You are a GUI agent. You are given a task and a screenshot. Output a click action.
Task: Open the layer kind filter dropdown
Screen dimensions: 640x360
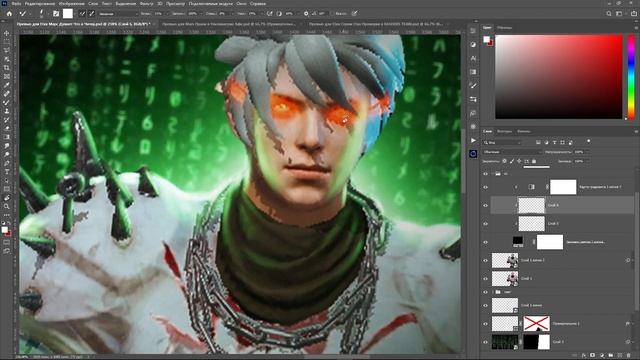[x=502, y=142]
